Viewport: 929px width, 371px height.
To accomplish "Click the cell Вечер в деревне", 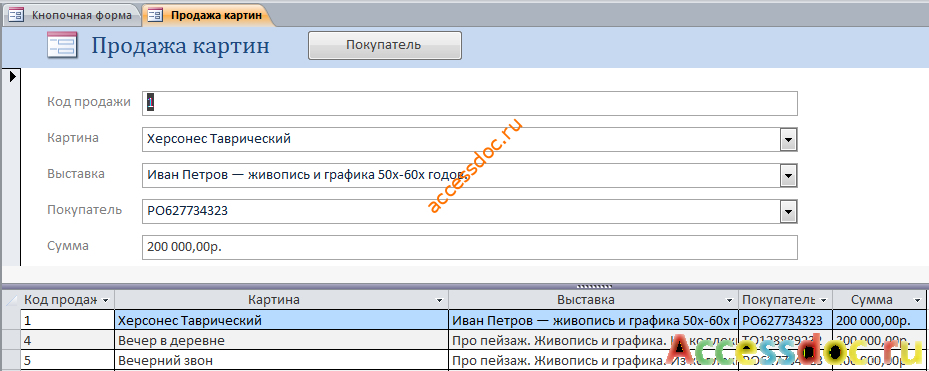I will 281,341.
